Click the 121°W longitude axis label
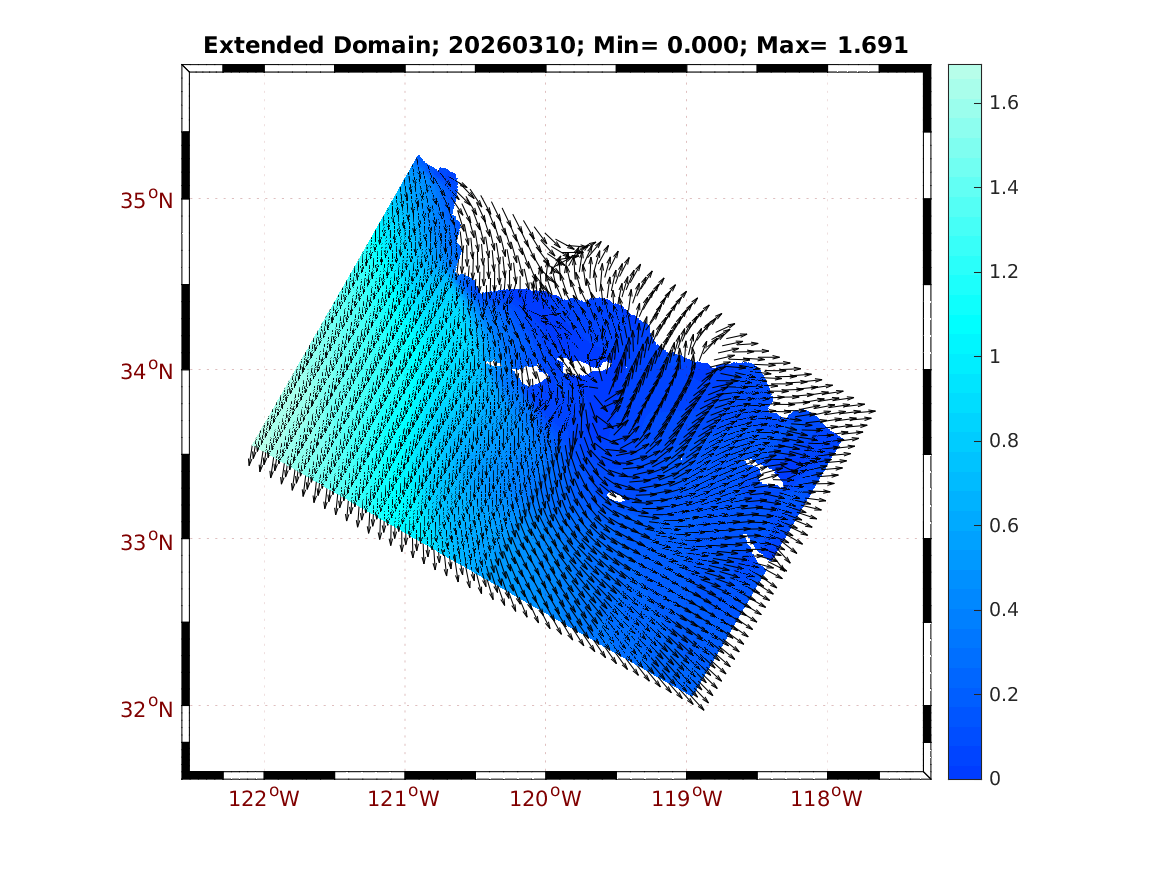This screenshot has height=875, width=1167. pos(405,799)
